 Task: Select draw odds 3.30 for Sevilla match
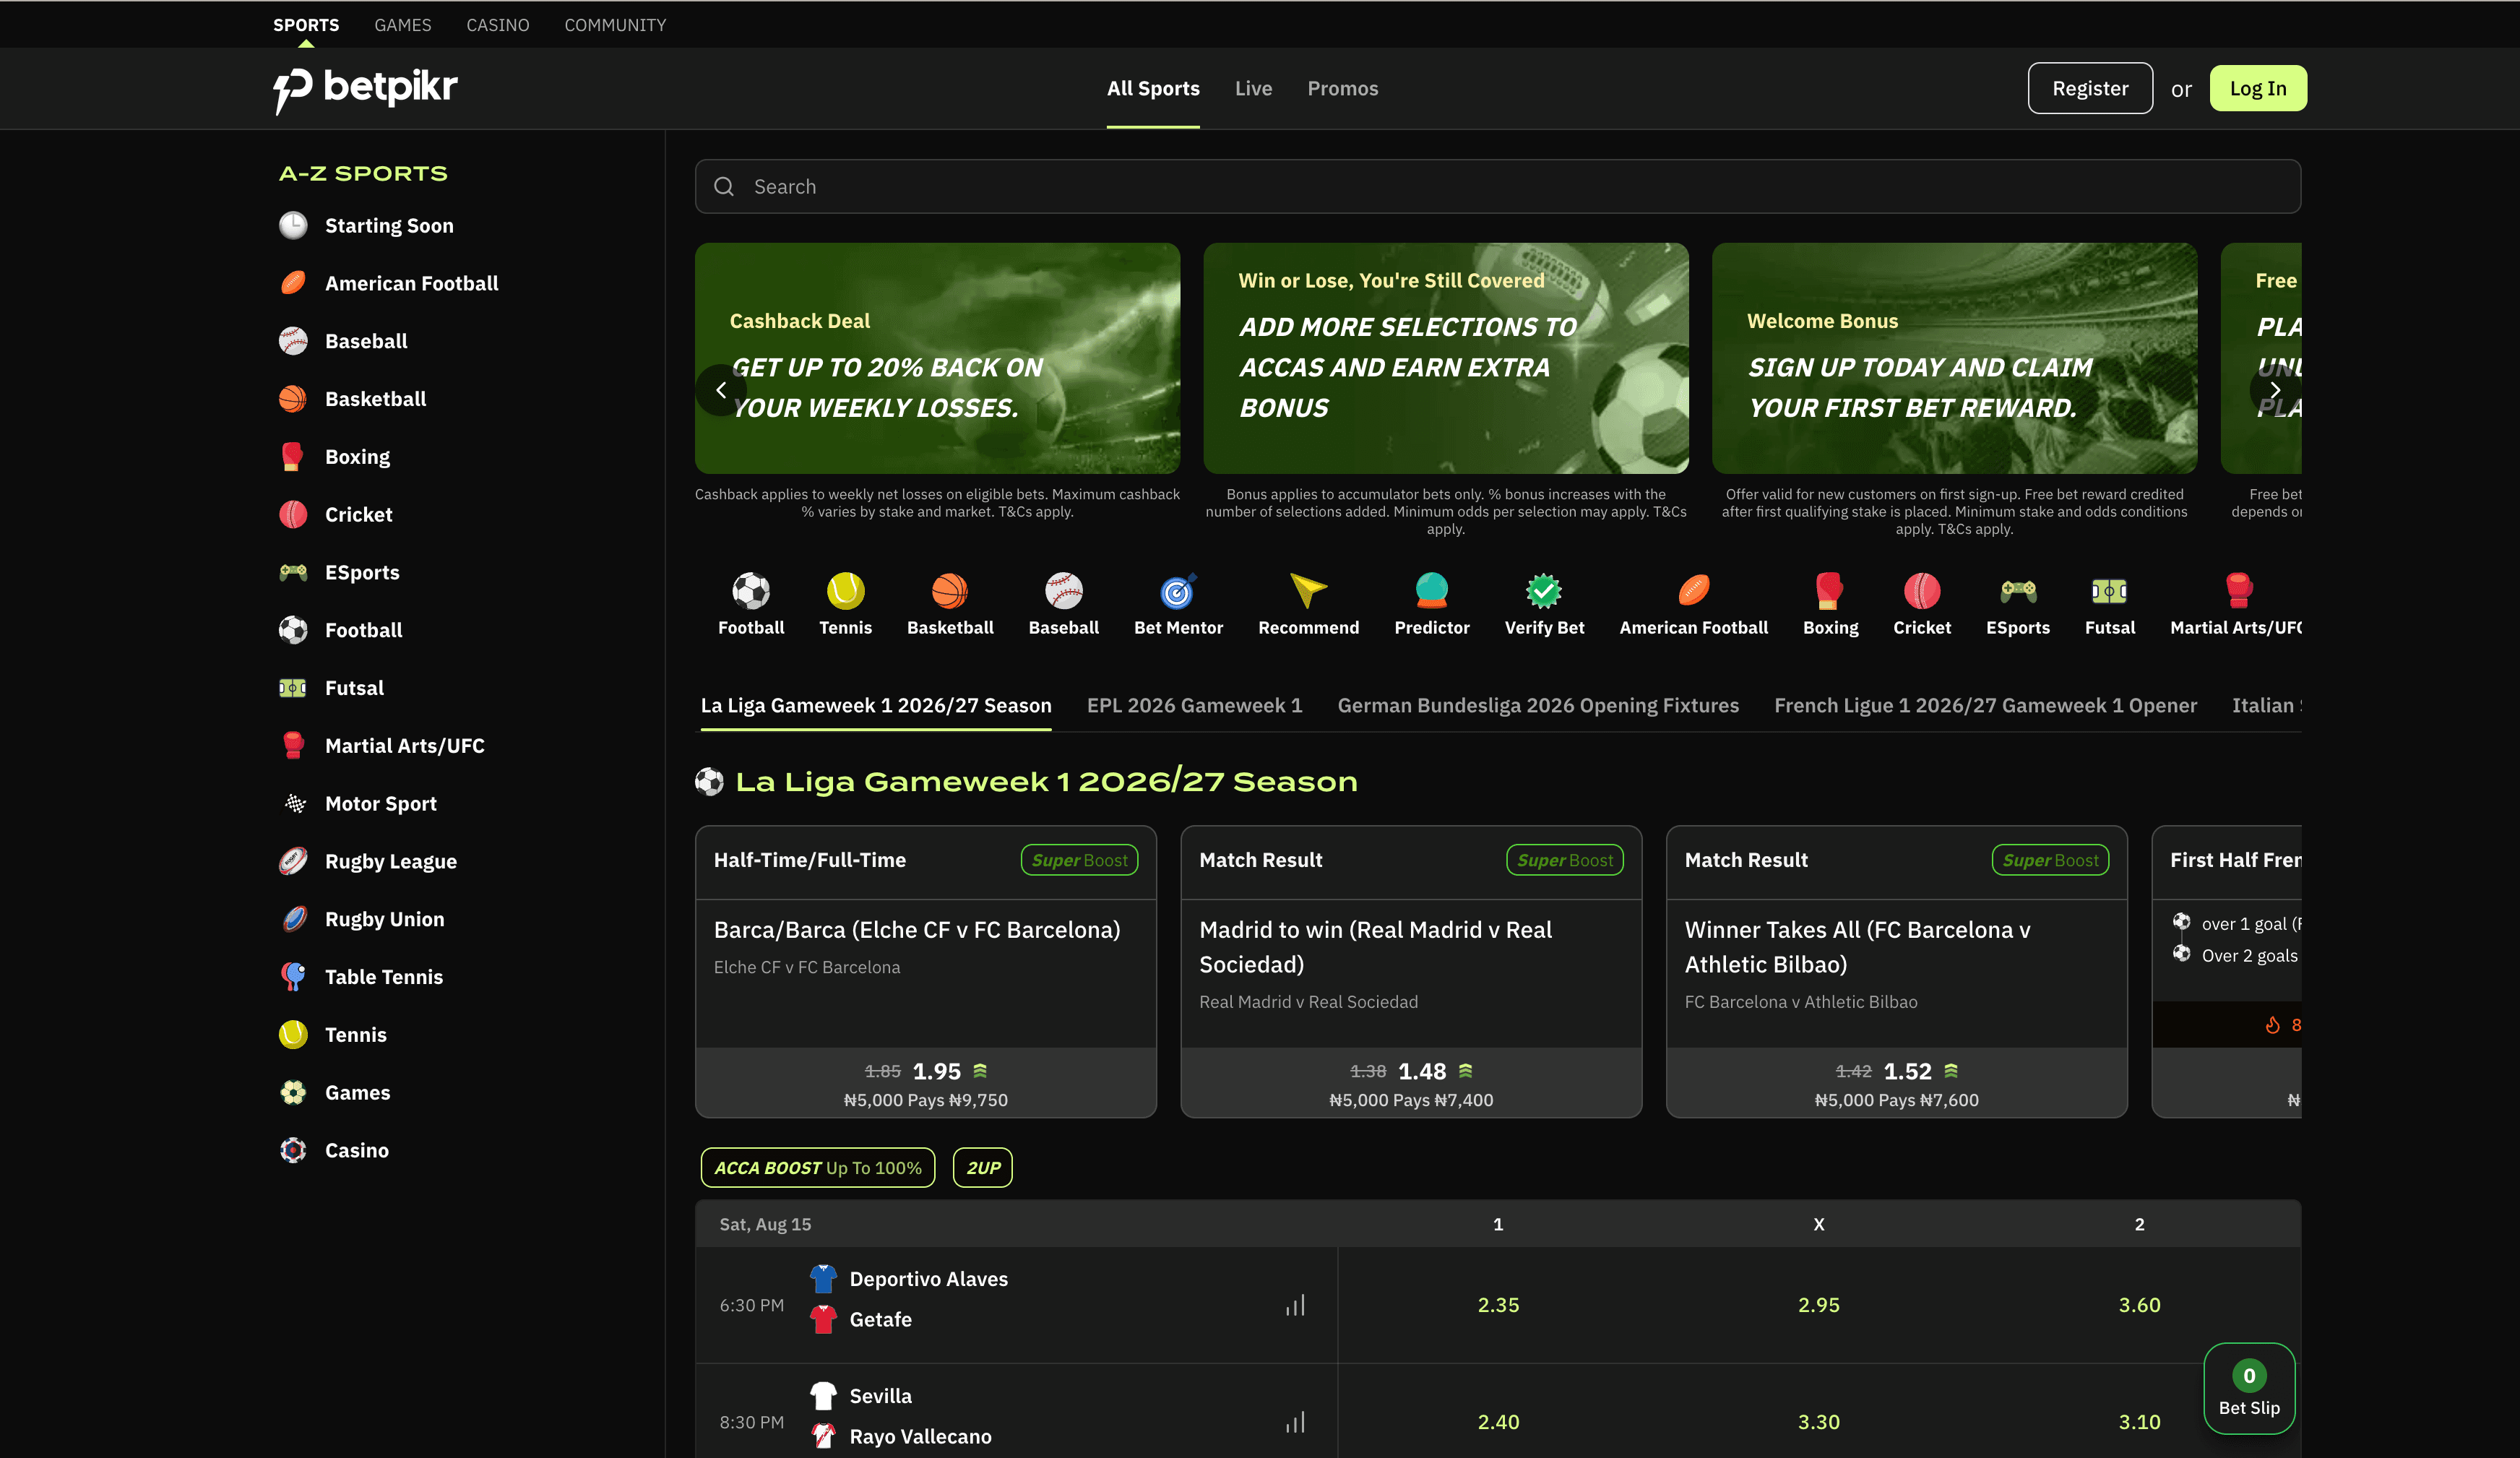point(1818,1422)
